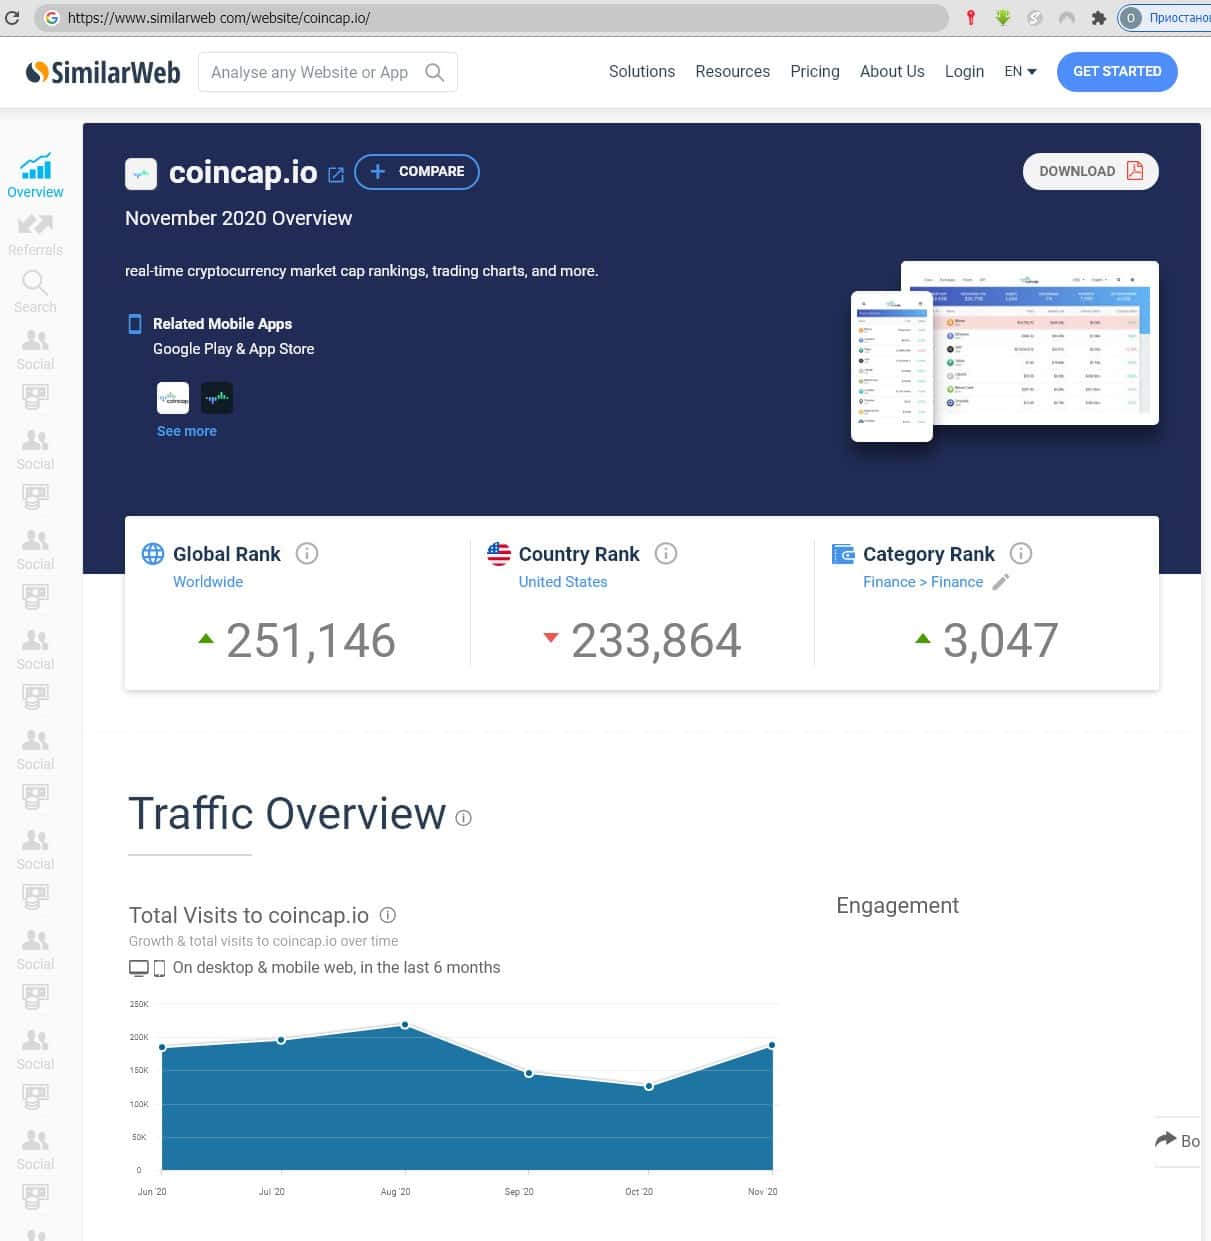
Task: Select the Sep '20 chart data point
Action: point(529,1074)
